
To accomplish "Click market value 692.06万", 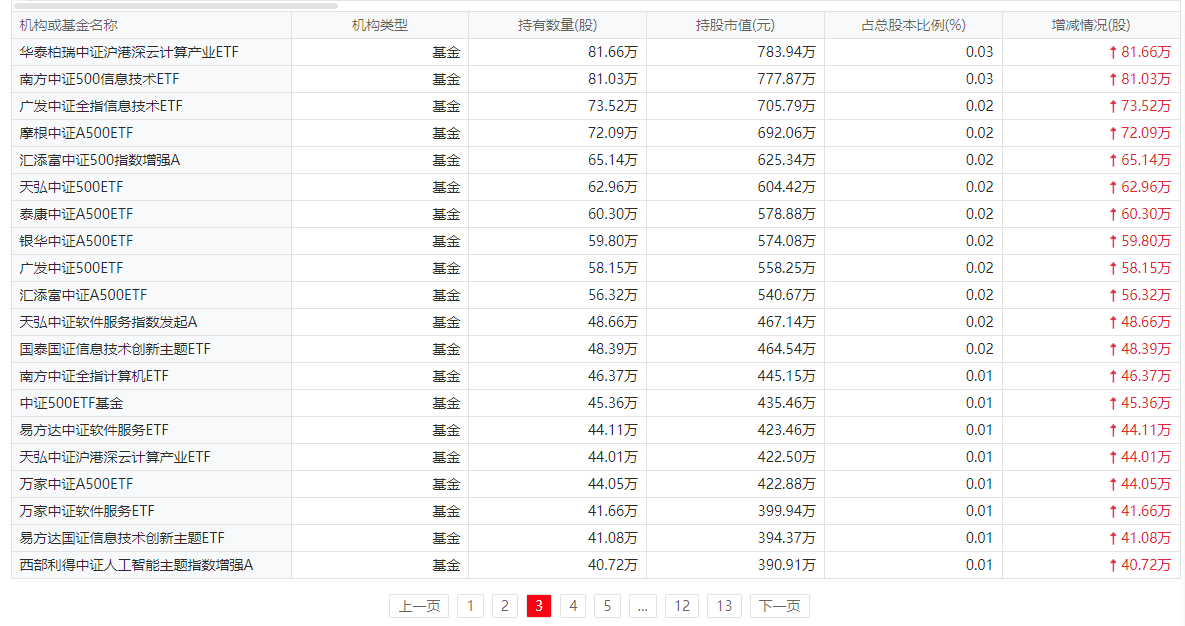I will pos(786,133).
